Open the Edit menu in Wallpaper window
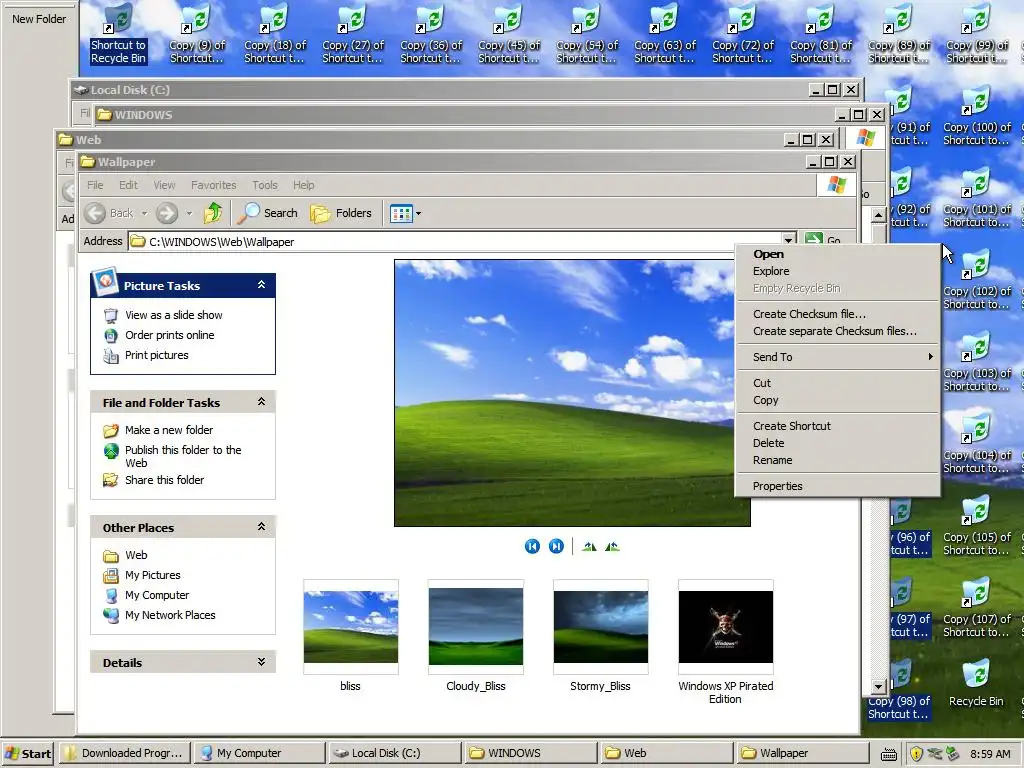 pos(128,185)
